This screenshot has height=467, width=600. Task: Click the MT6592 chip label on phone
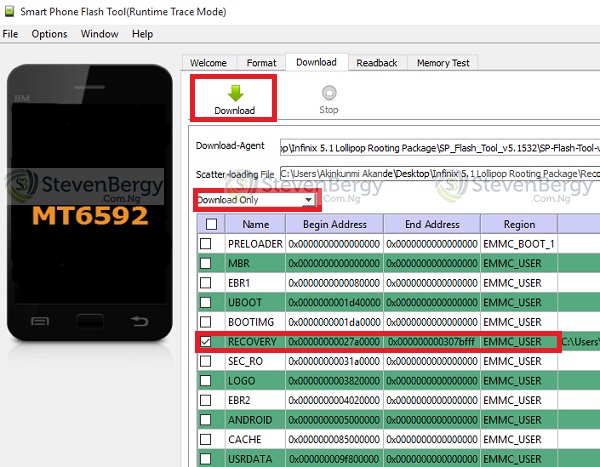[x=90, y=216]
